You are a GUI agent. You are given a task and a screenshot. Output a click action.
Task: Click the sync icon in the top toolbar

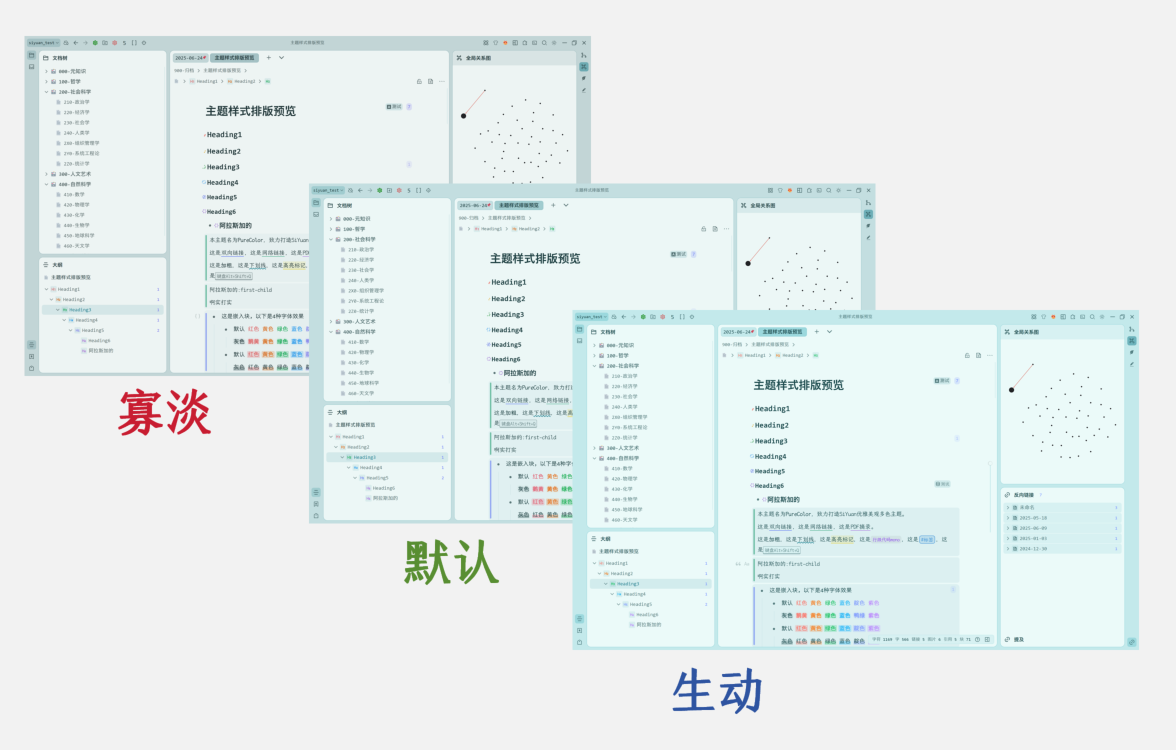(x=614, y=317)
